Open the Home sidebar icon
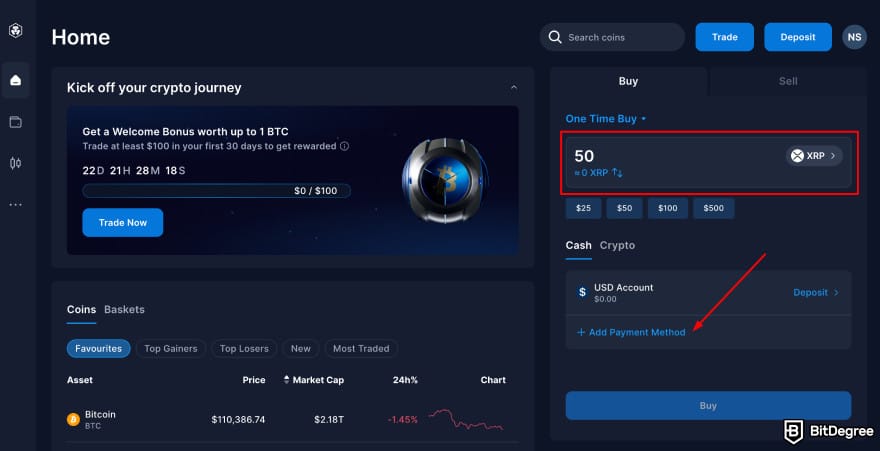The width and height of the screenshot is (880, 451). click(16, 80)
